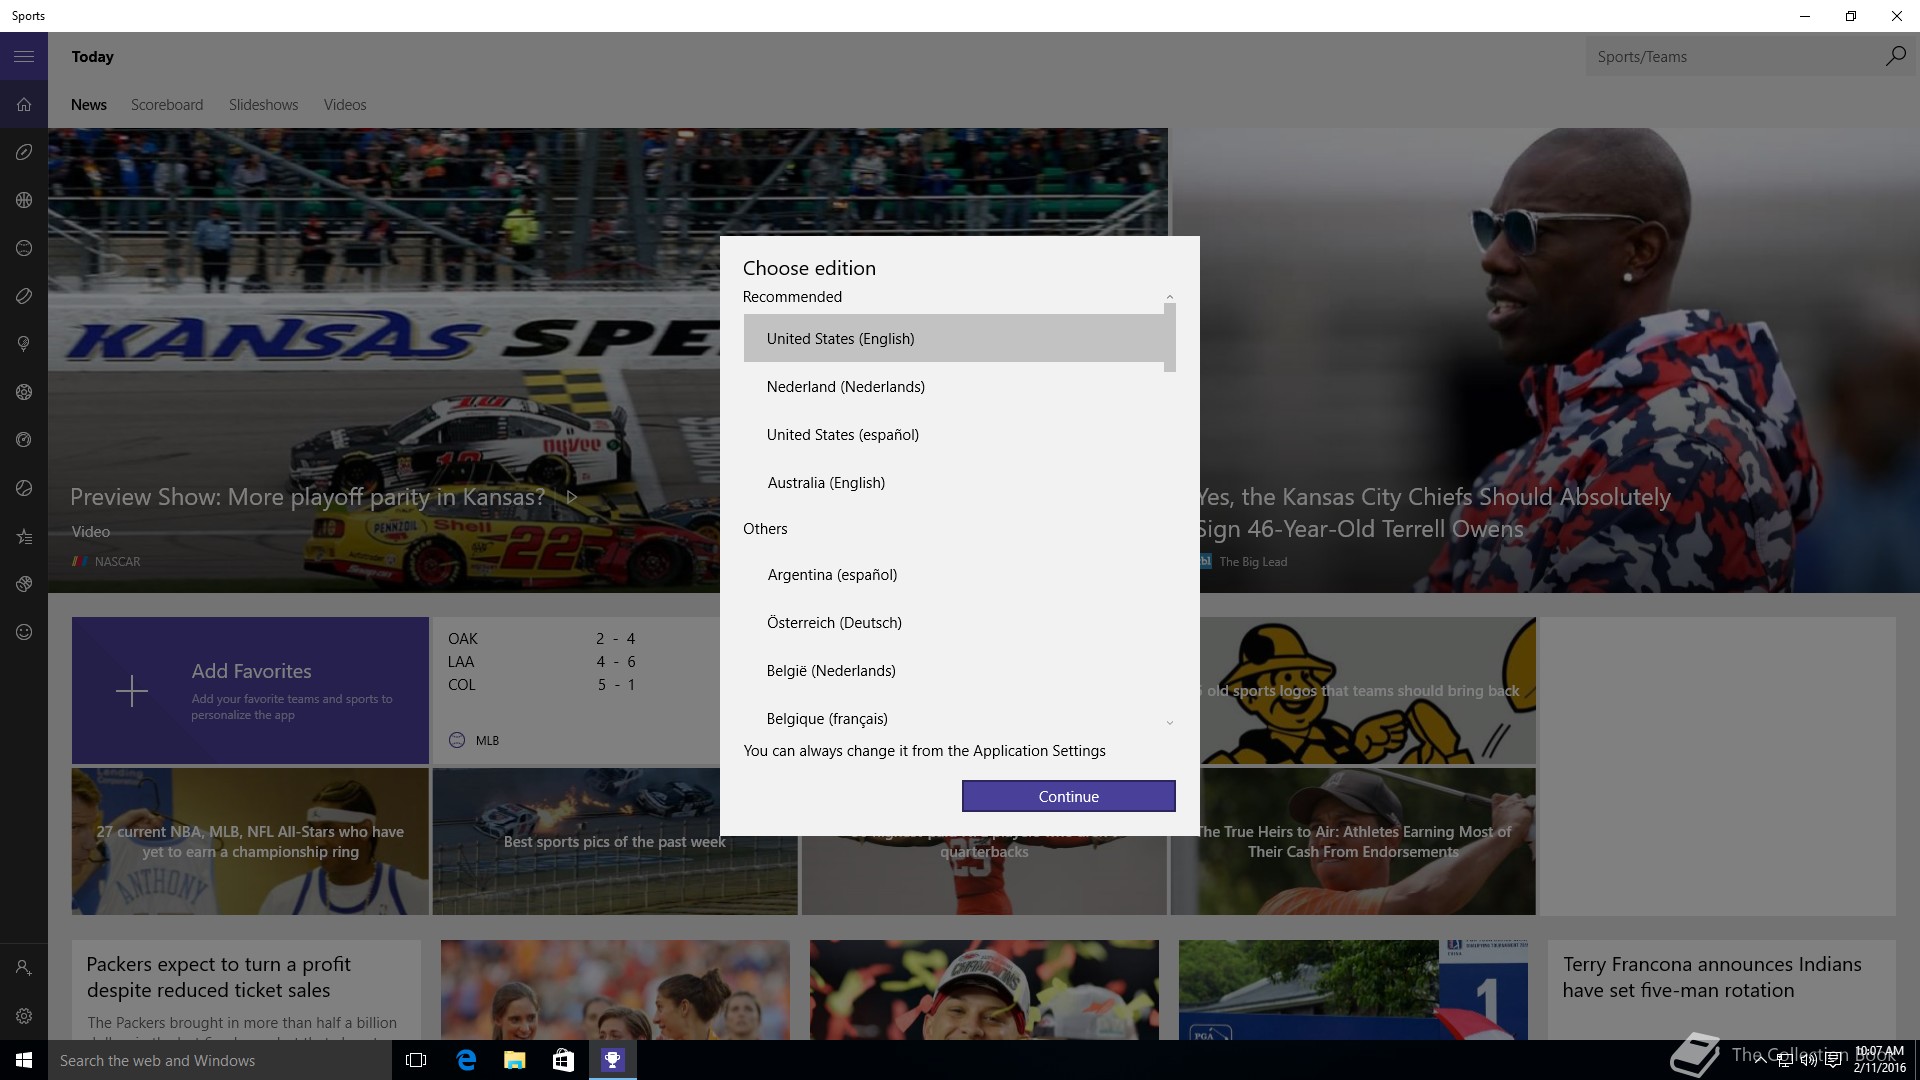
Task: Click The Big Lead source label
Action: click(x=1253, y=562)
